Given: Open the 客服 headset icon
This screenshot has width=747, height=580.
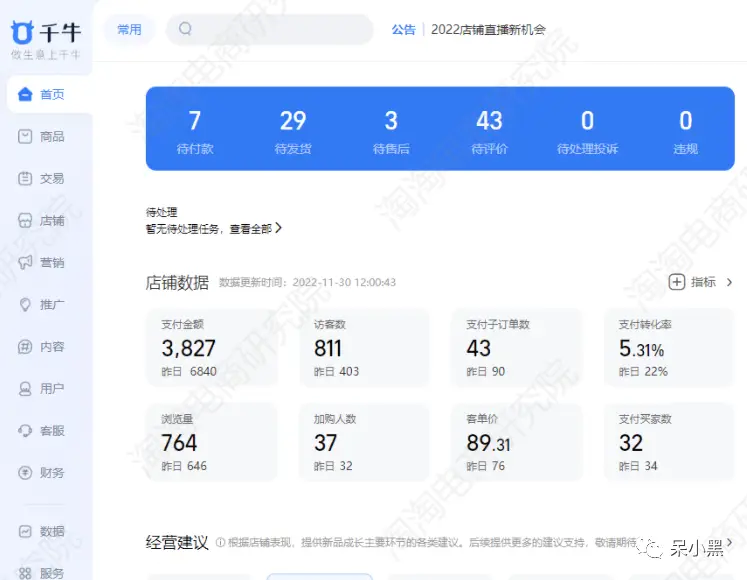Looking at the screenshot, I should tap(25, 430).
